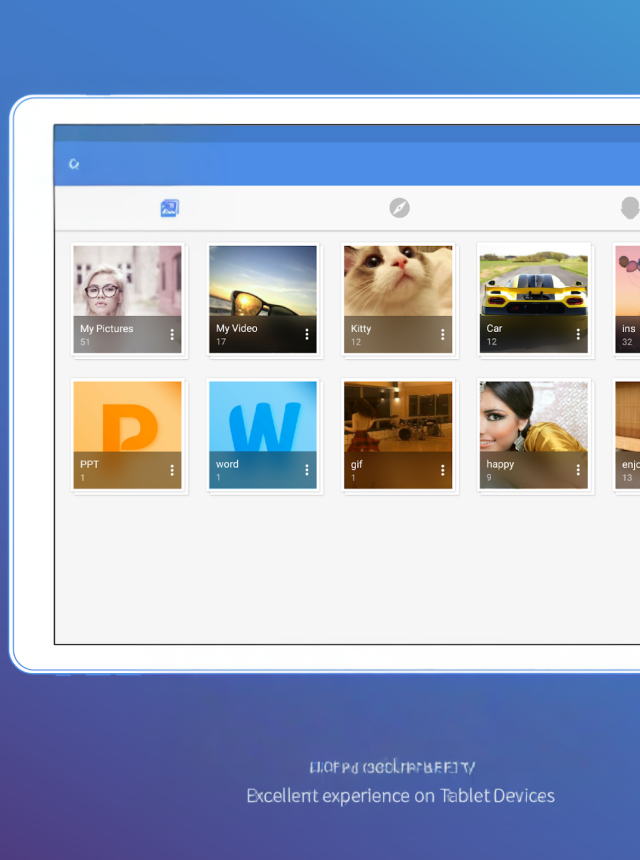Open the My Pictures album thumbnail
The width and height of the screenshot is (640, 860).
click(x=127, y=285)
